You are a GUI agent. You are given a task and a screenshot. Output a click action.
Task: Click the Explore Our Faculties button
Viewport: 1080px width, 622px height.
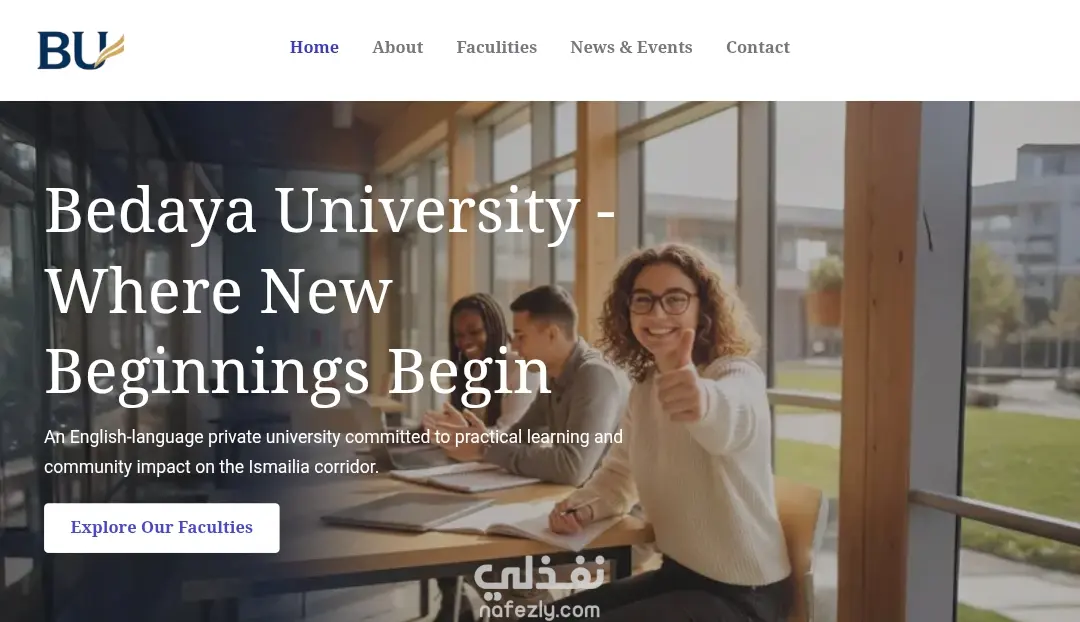pos(162,528)
